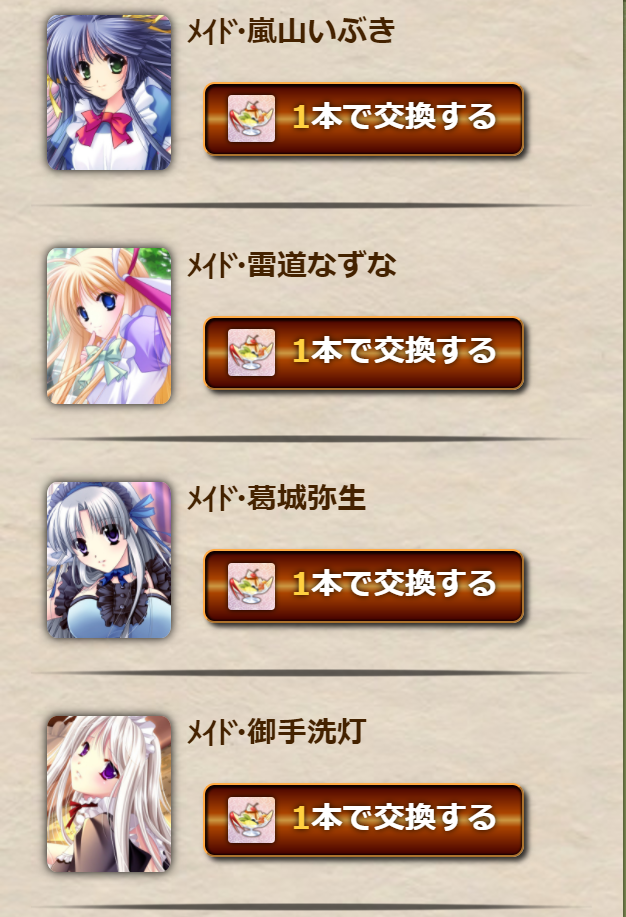The width and height of the screenshot is (626, 917).
Task: Select the メイド・葛城弥生 name label
Action: (276, 498)
